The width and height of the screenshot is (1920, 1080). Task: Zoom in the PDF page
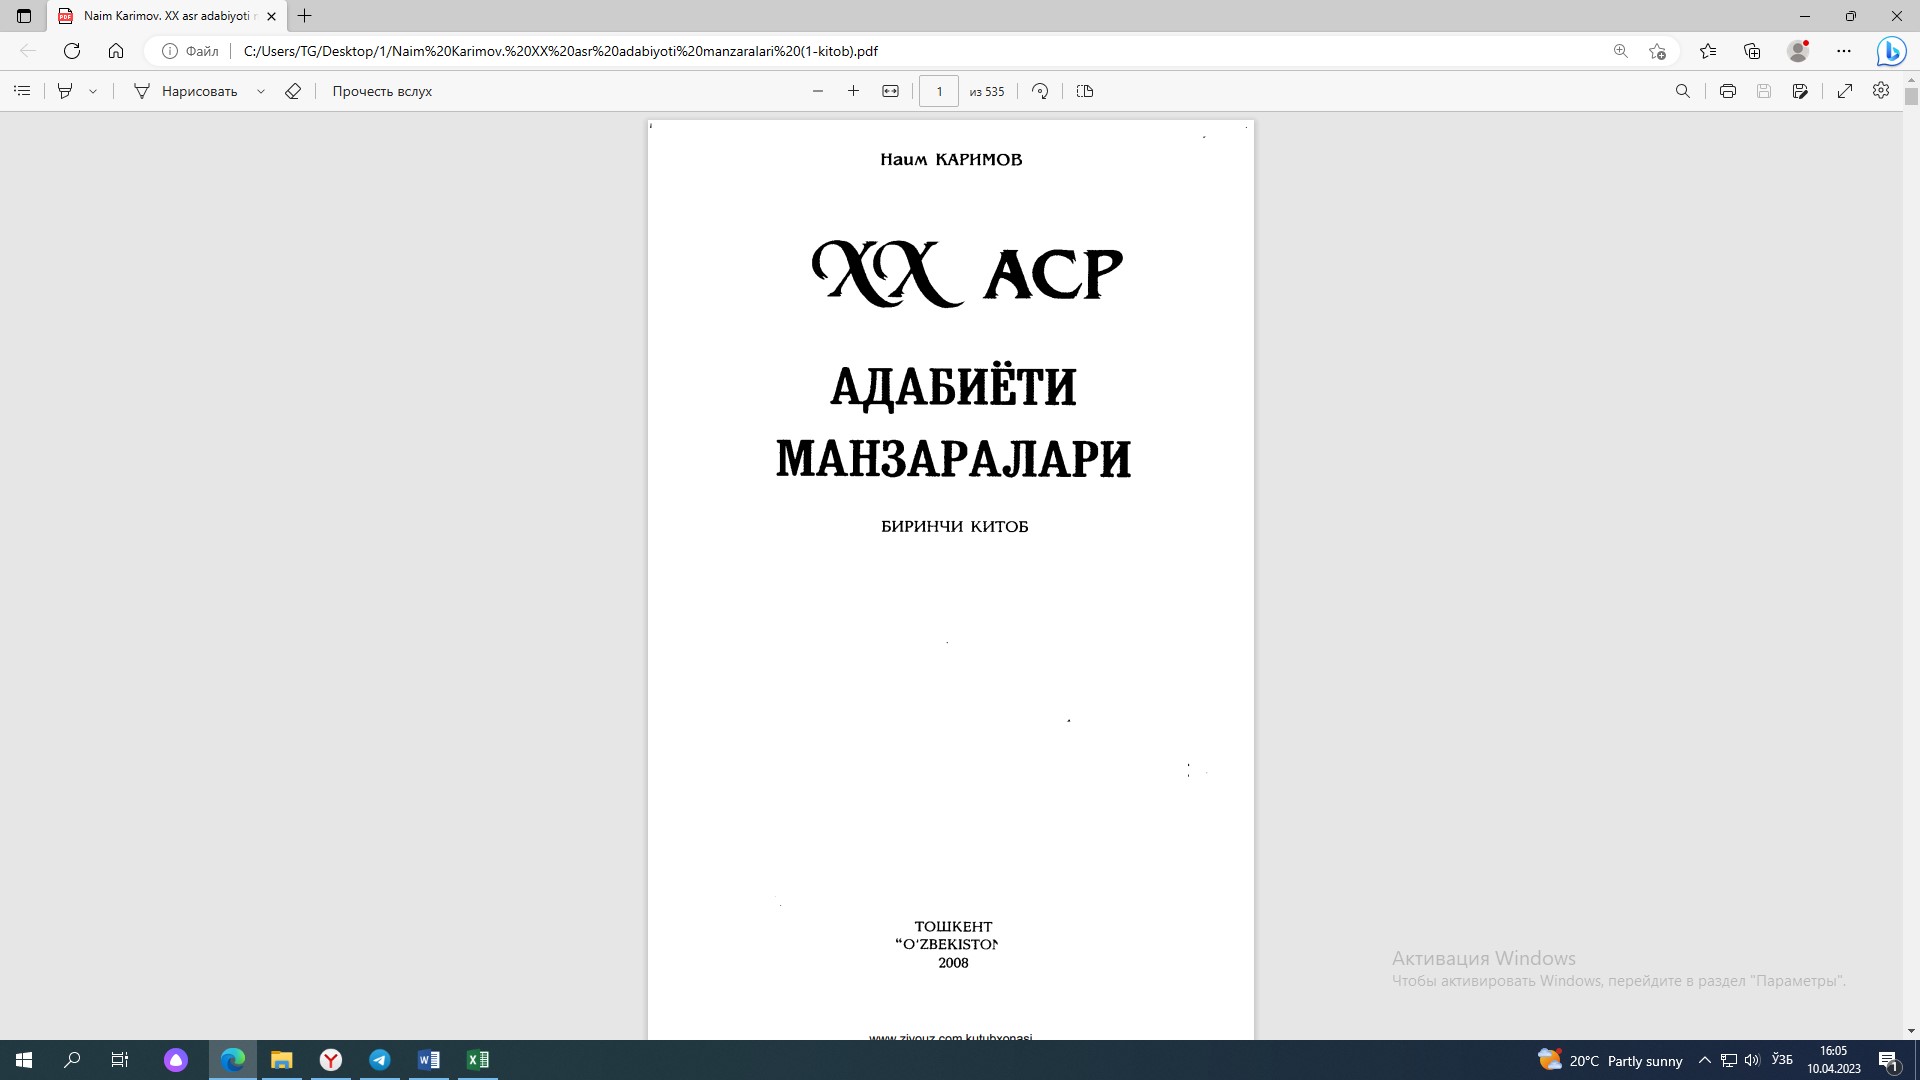pyautogui.click(x=853, y=91)
